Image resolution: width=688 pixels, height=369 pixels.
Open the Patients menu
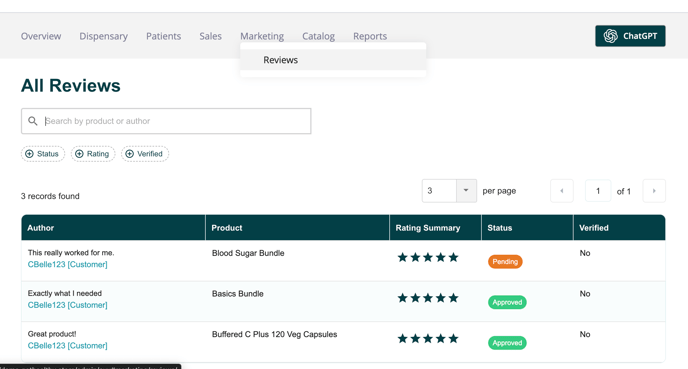[x=163, y=36]
